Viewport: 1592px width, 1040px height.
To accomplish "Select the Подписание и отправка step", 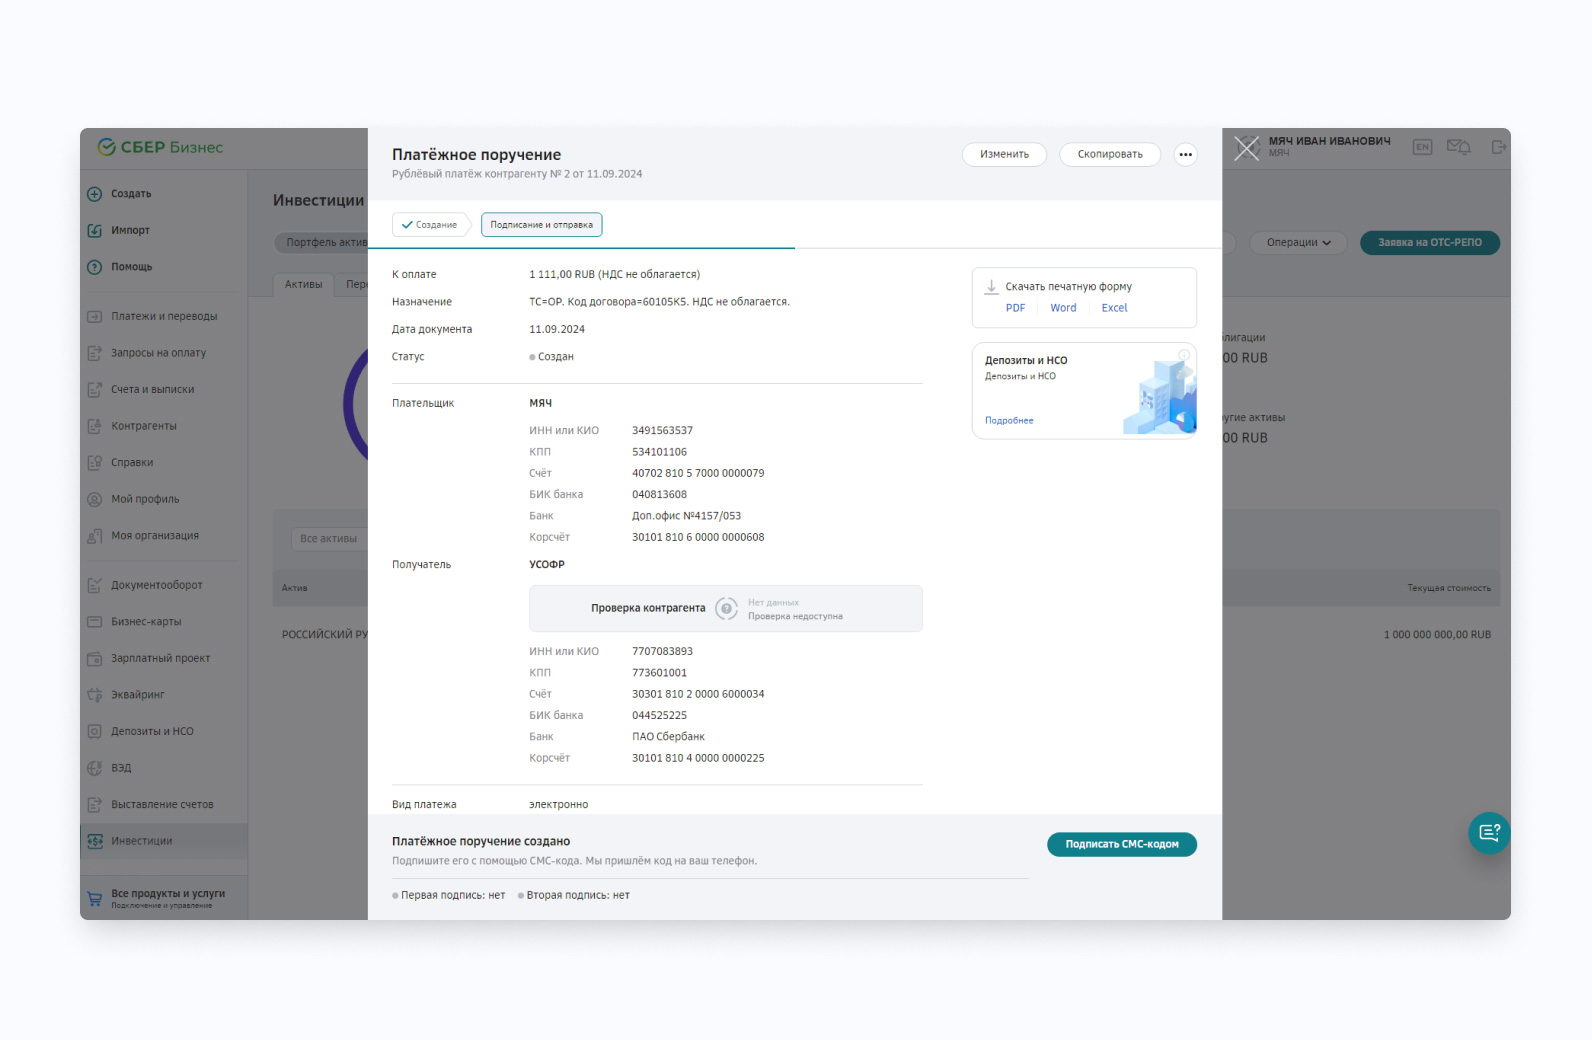I will [541, 225].
